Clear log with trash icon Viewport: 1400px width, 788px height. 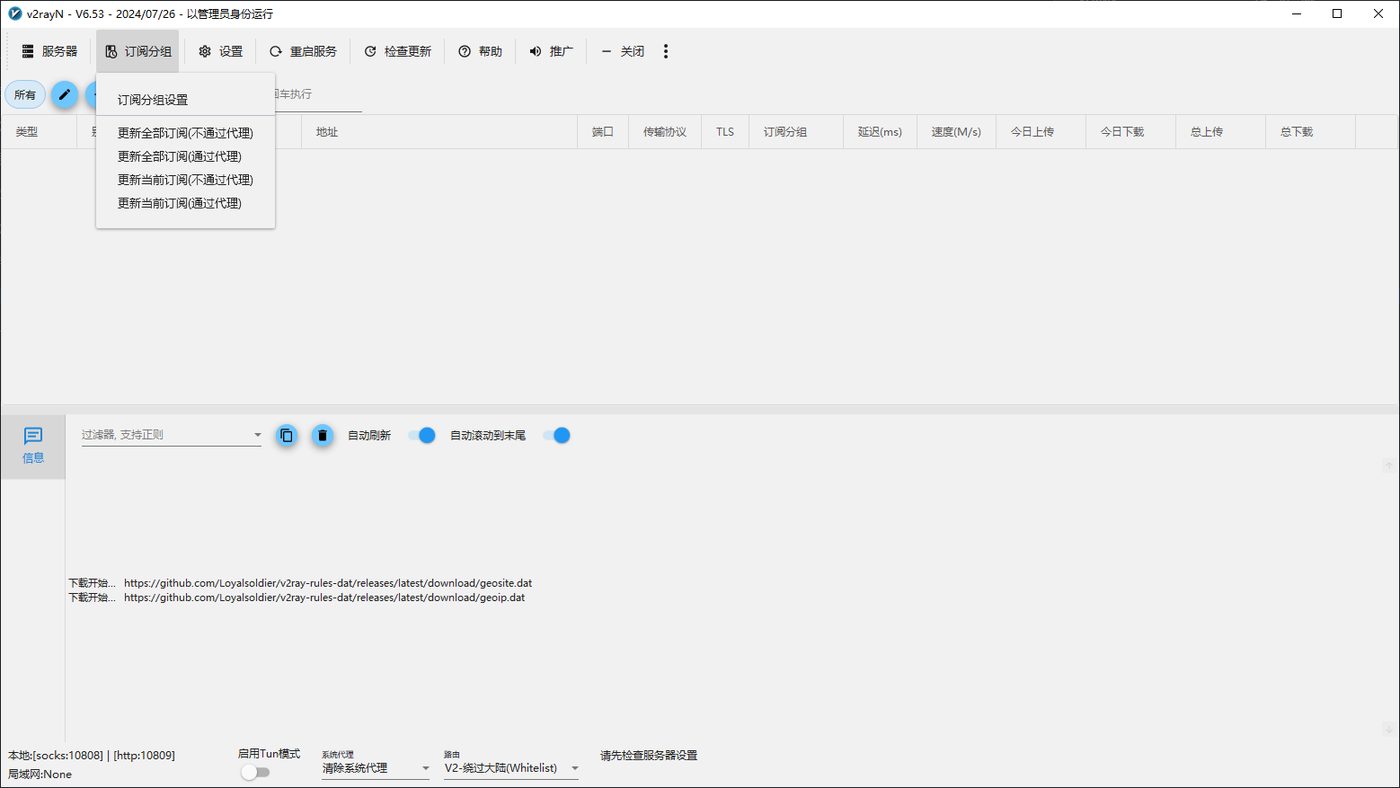322,435
